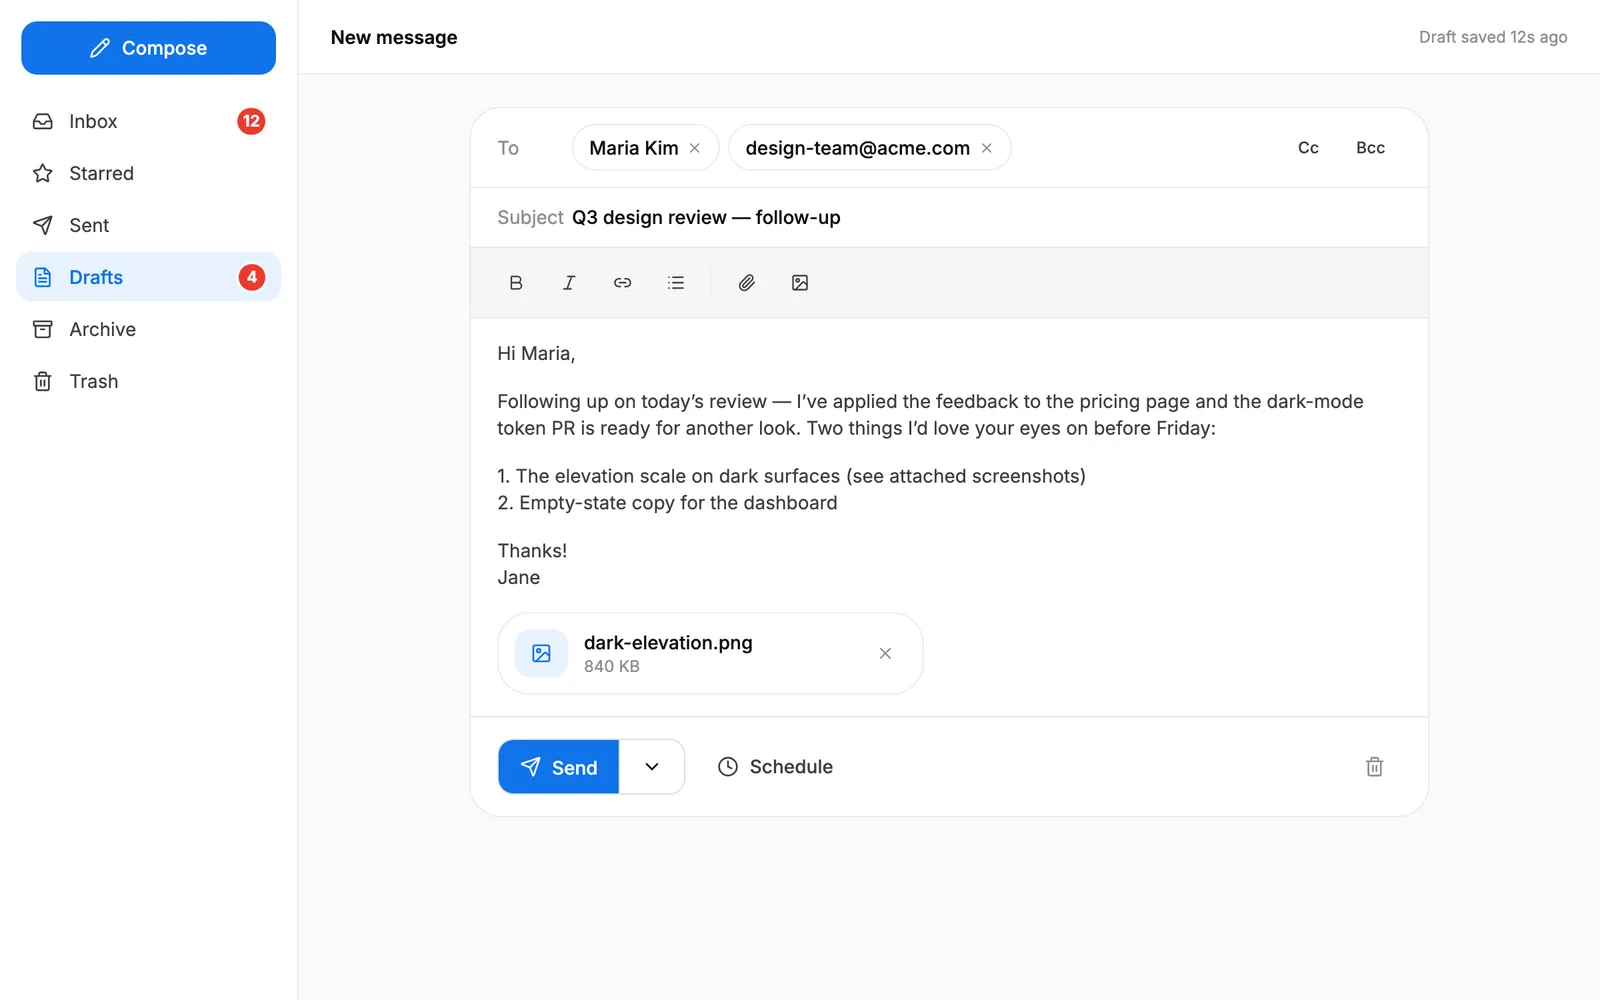Remove design-team@acme.com recipient

coord(987,148)
